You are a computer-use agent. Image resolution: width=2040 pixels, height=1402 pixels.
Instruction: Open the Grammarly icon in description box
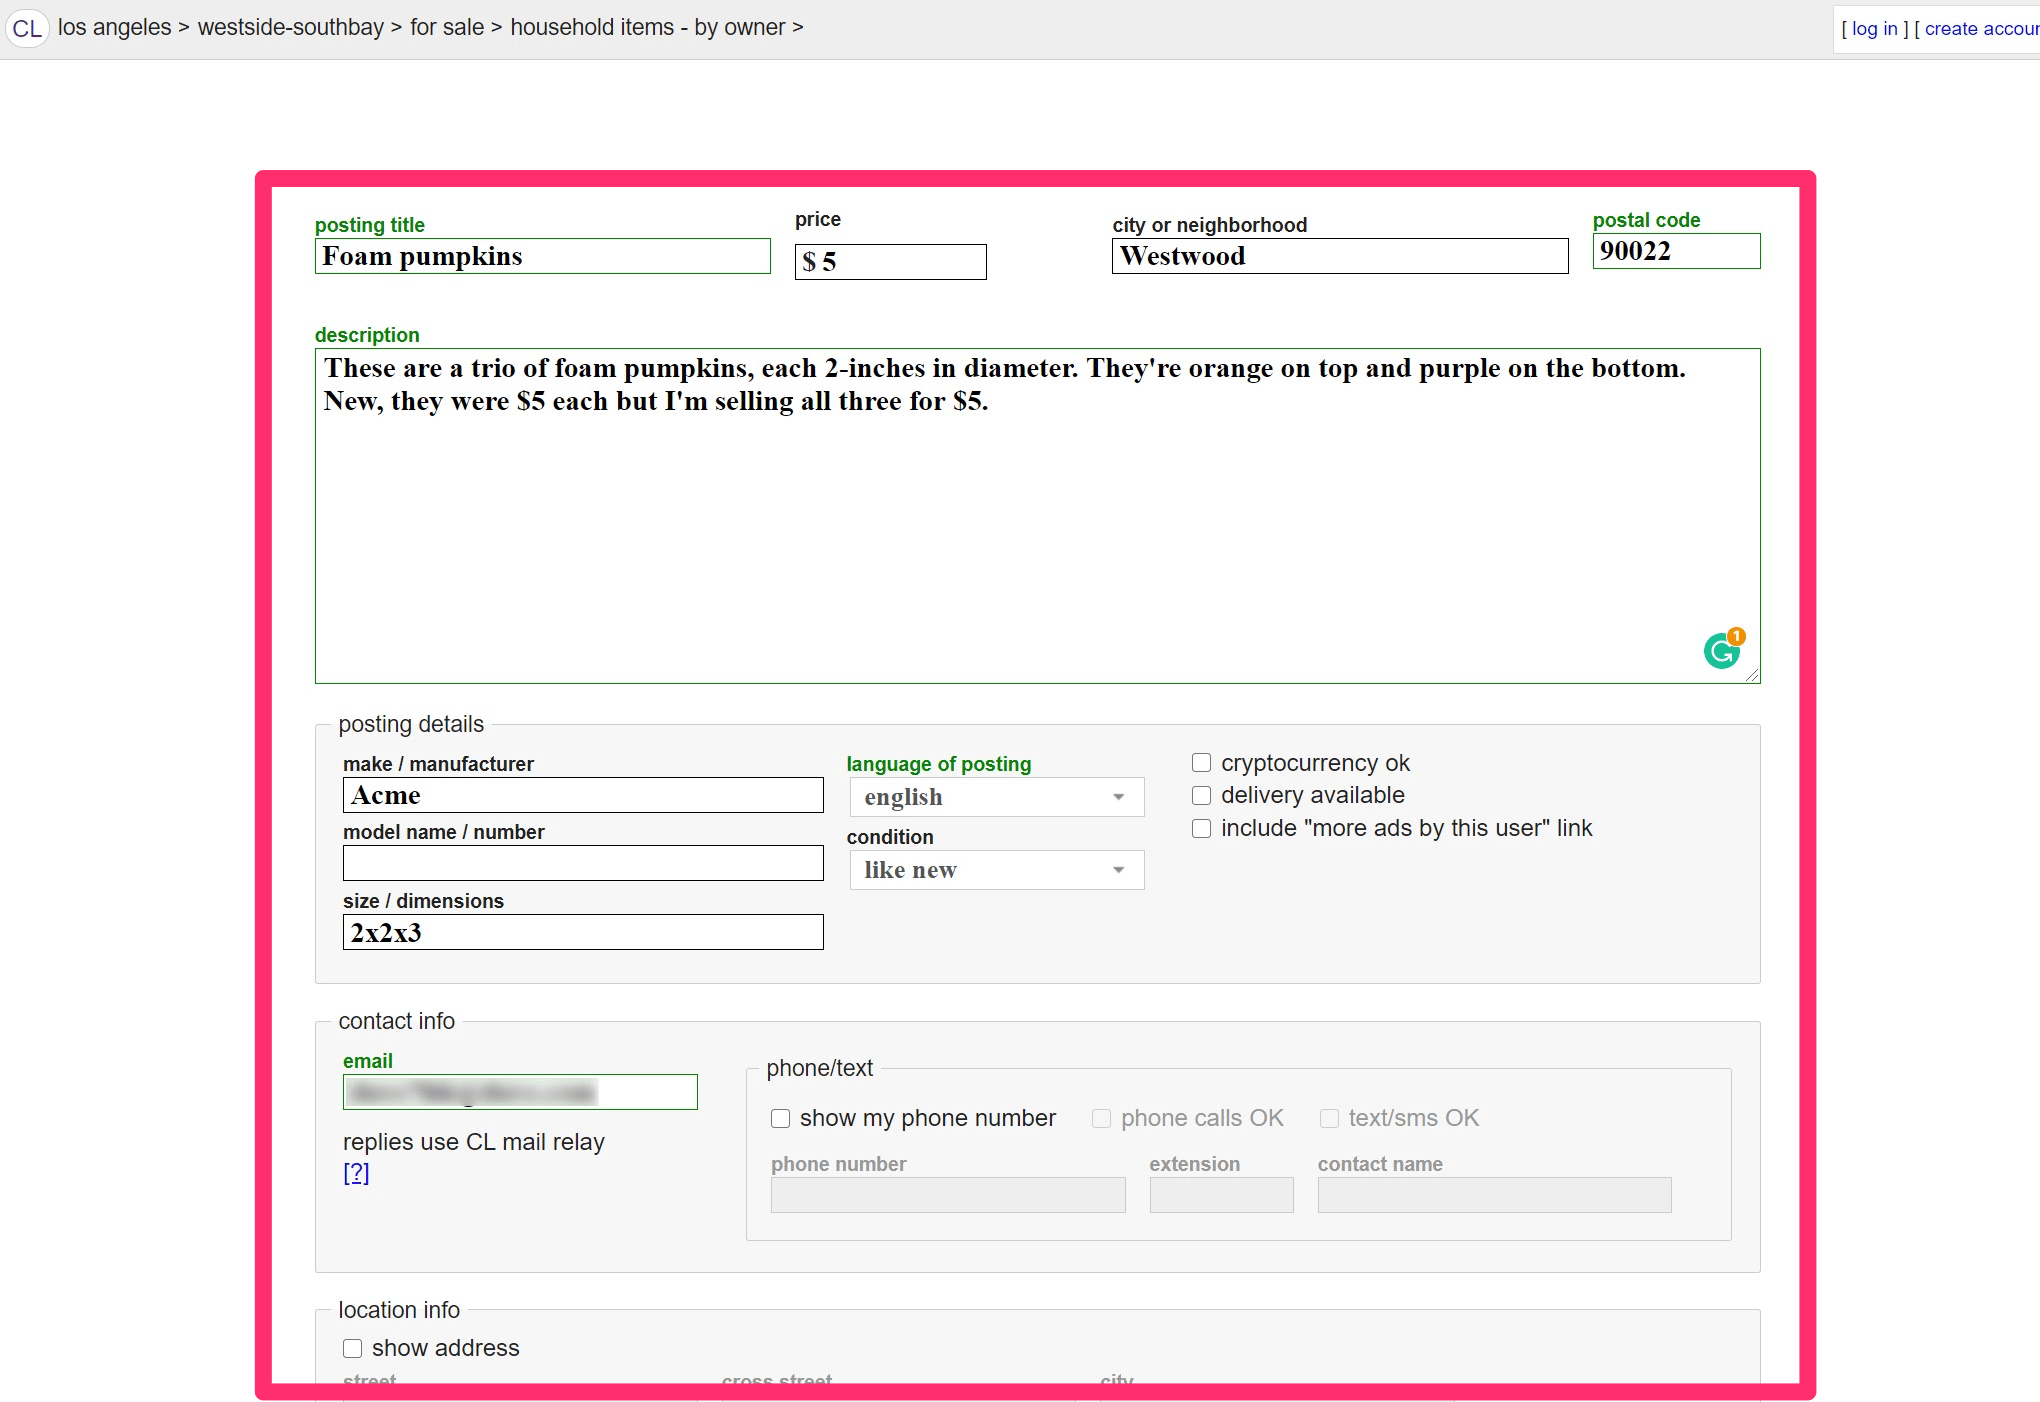1721,651
